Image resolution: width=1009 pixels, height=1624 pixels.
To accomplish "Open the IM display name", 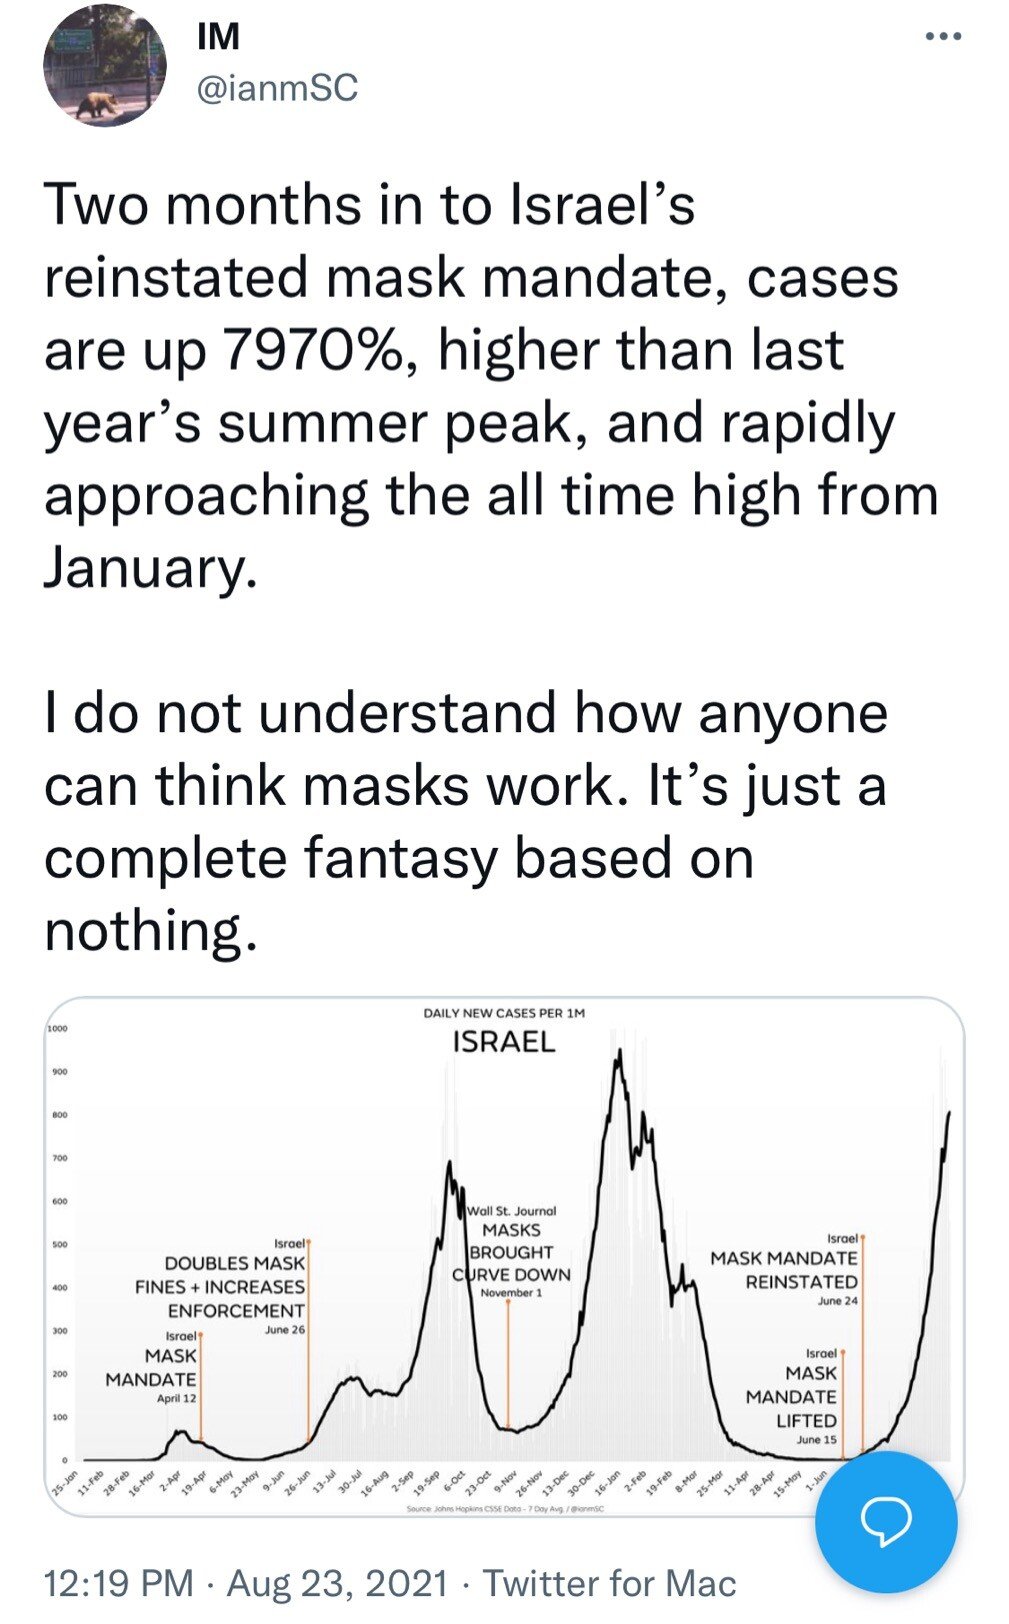I will pyautogui.click(x=219, y=37).
